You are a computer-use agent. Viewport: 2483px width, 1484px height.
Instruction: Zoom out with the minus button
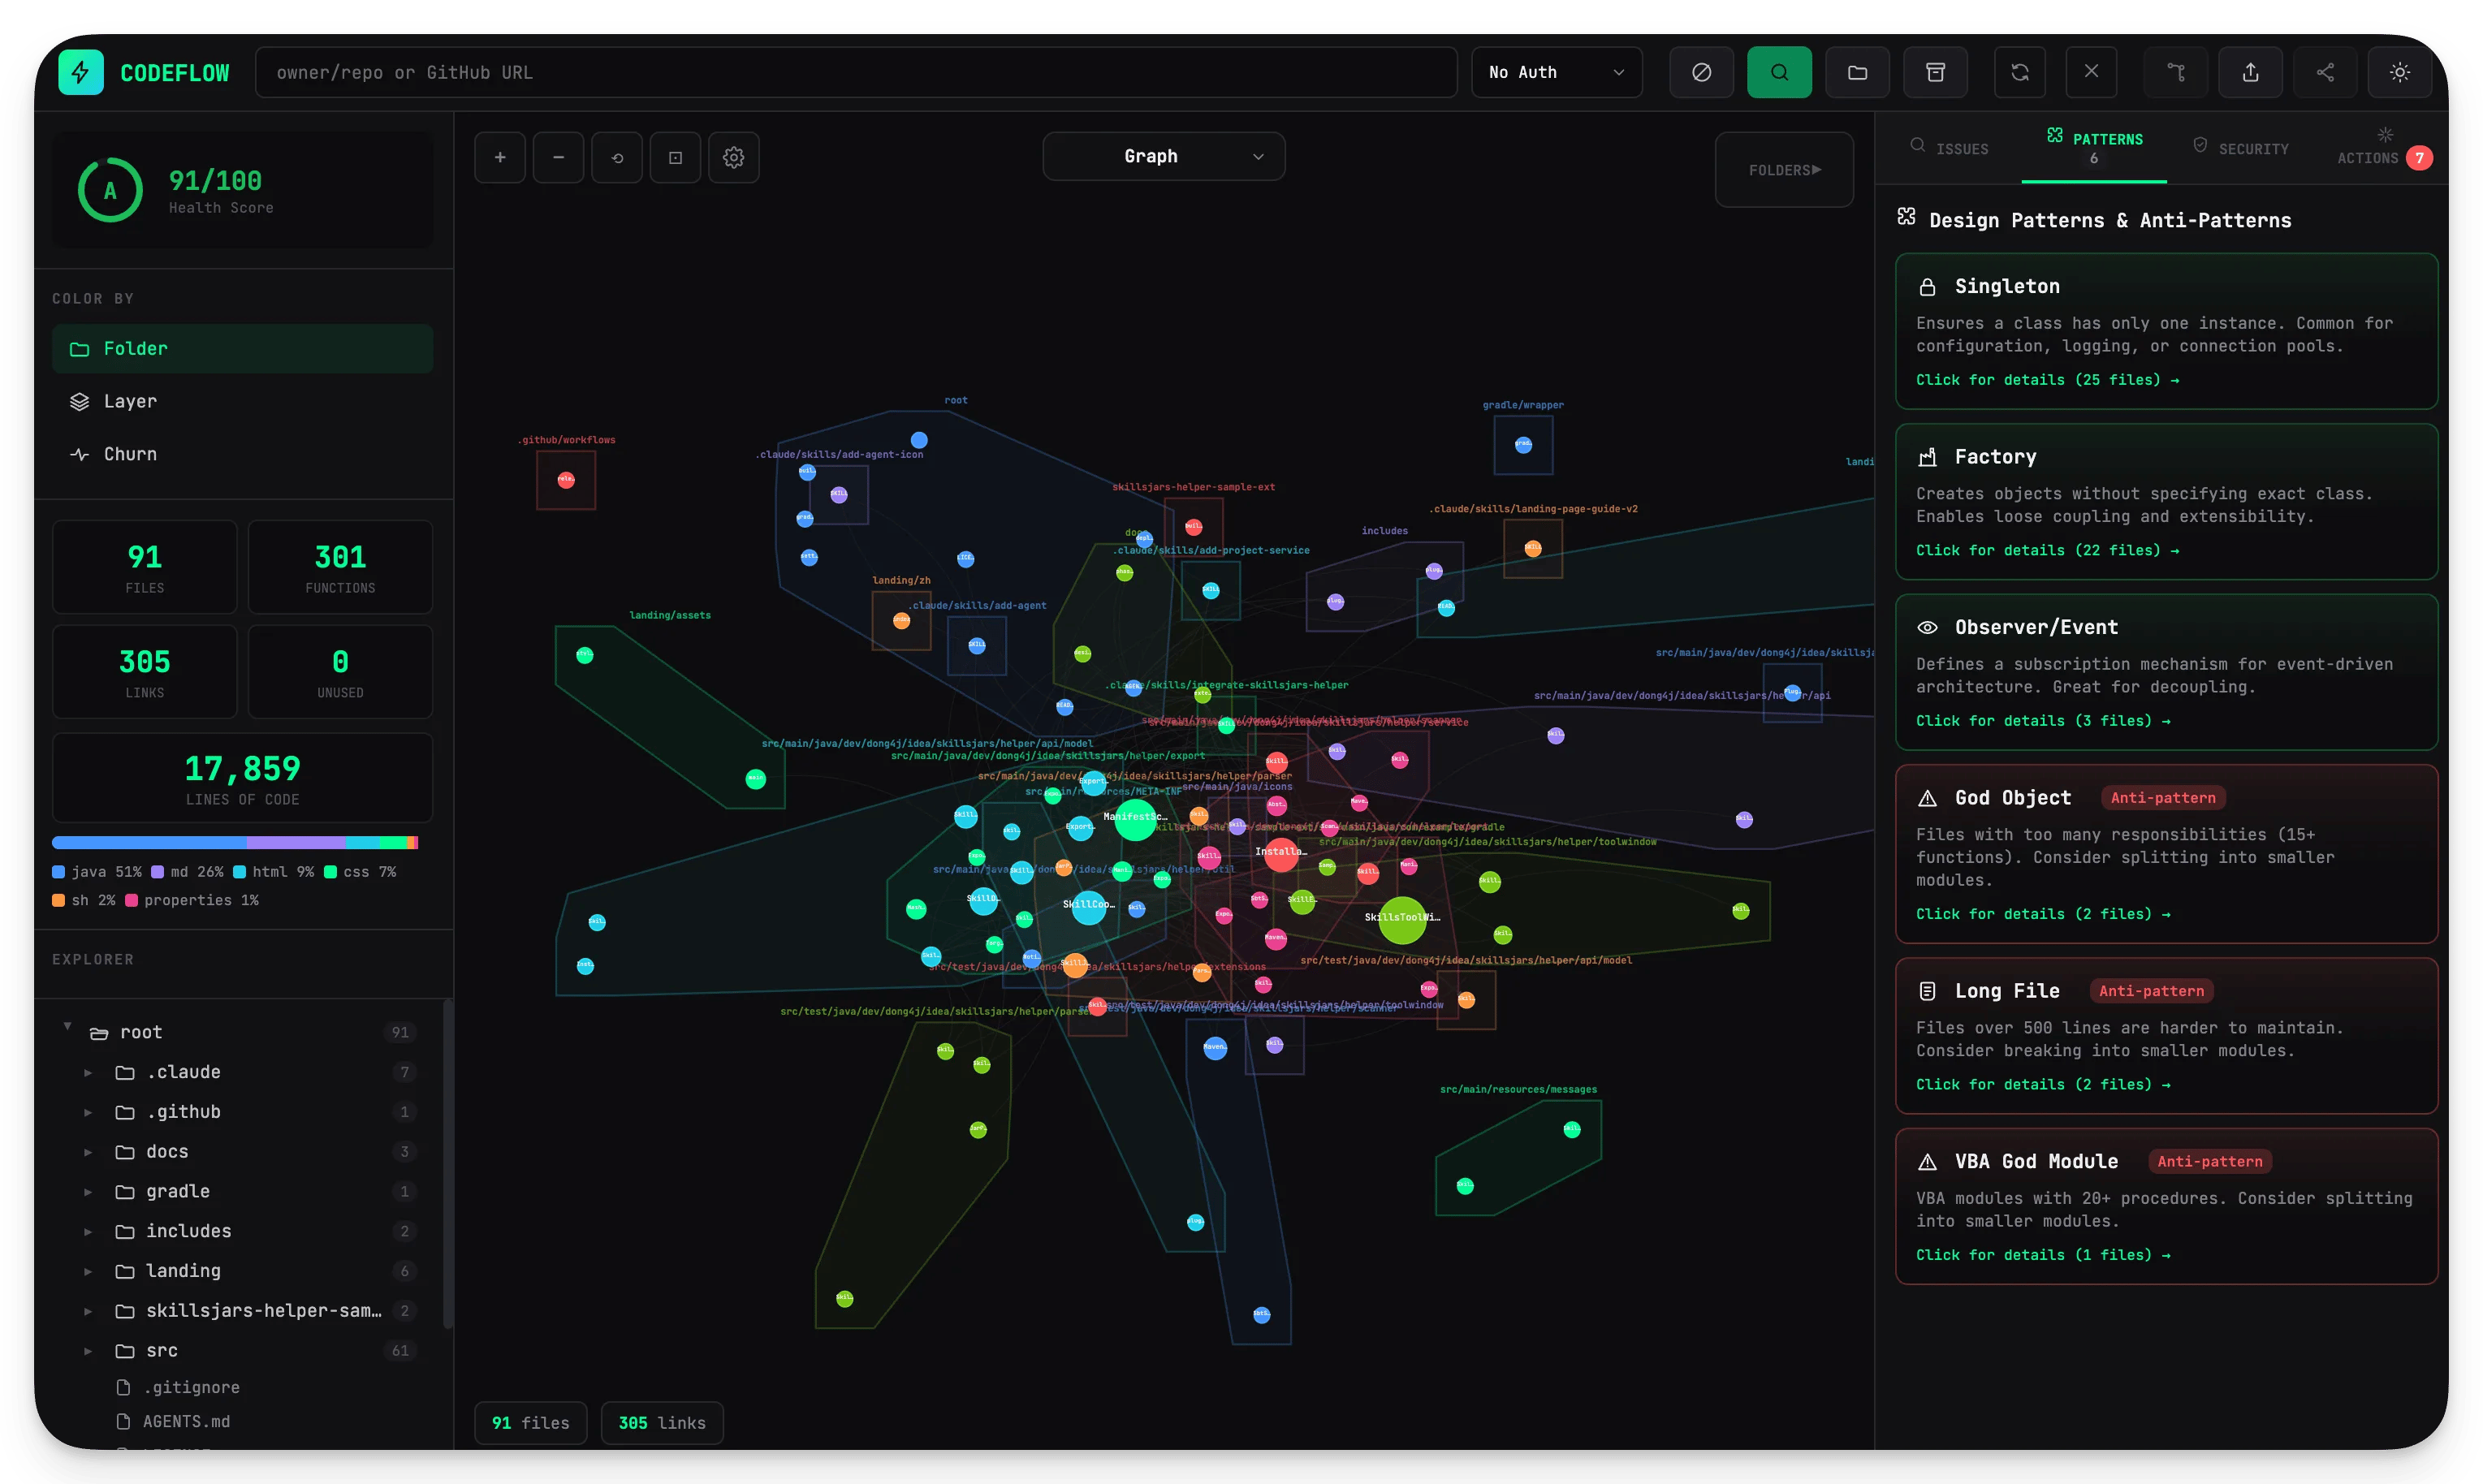point(558,157)
